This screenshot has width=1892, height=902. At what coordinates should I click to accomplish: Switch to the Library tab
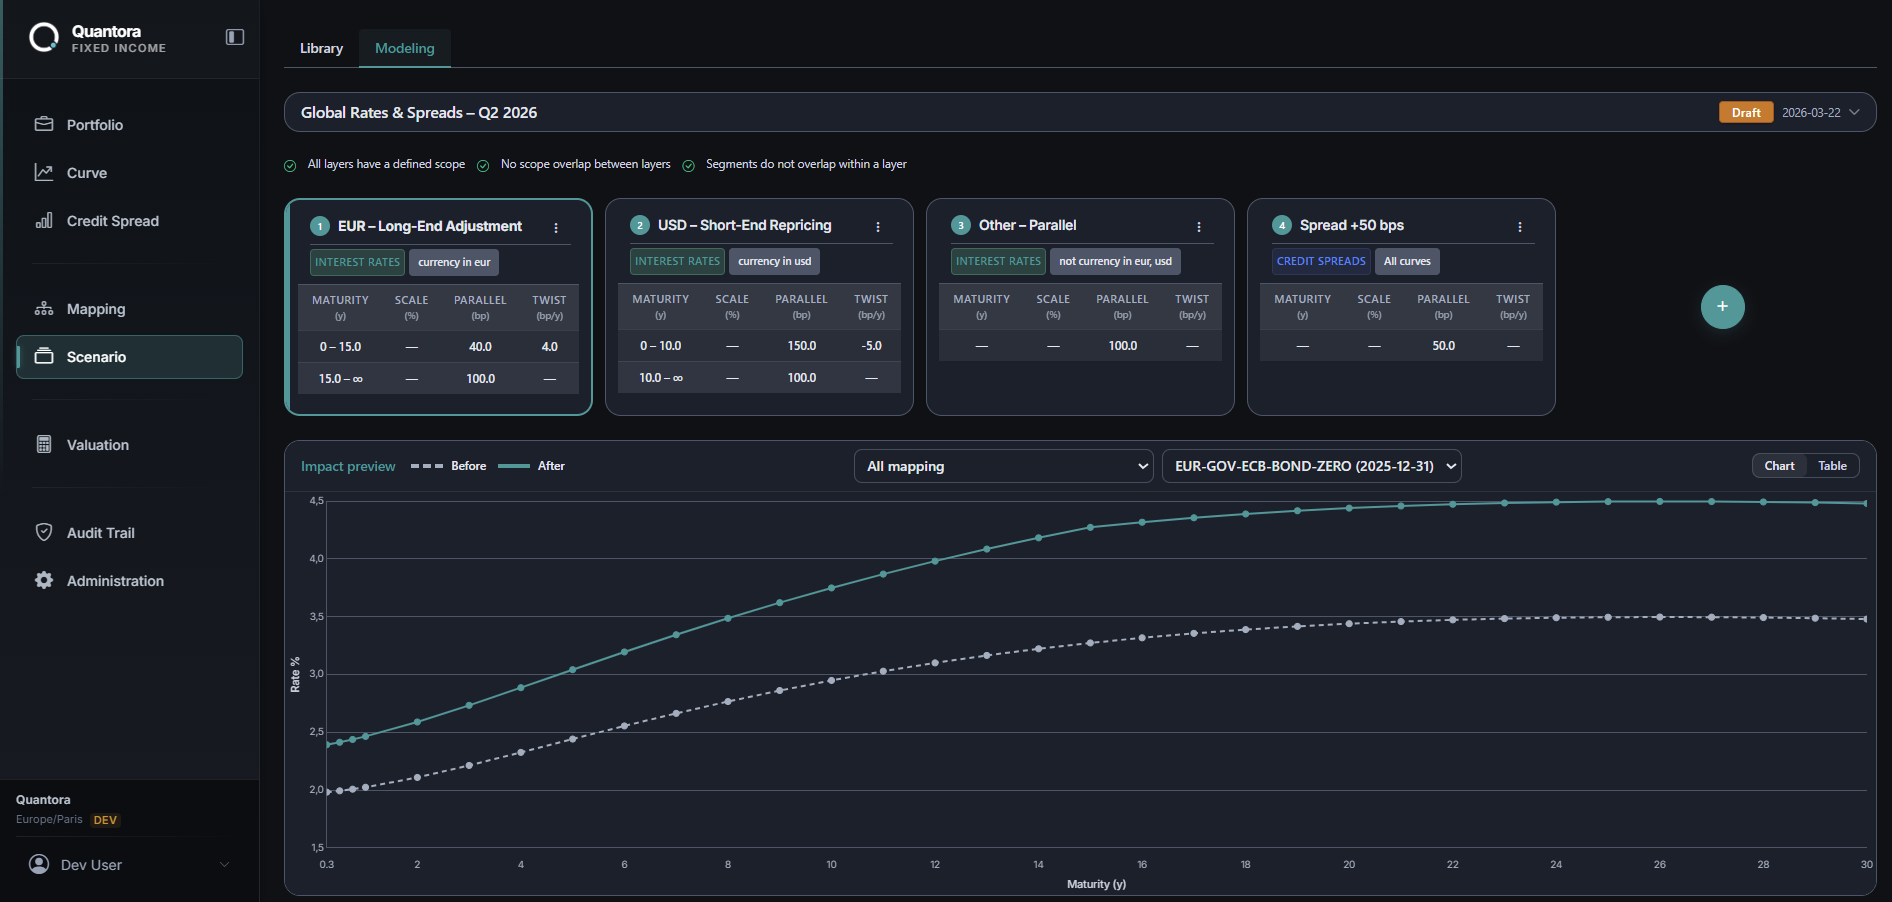[321, 49]
